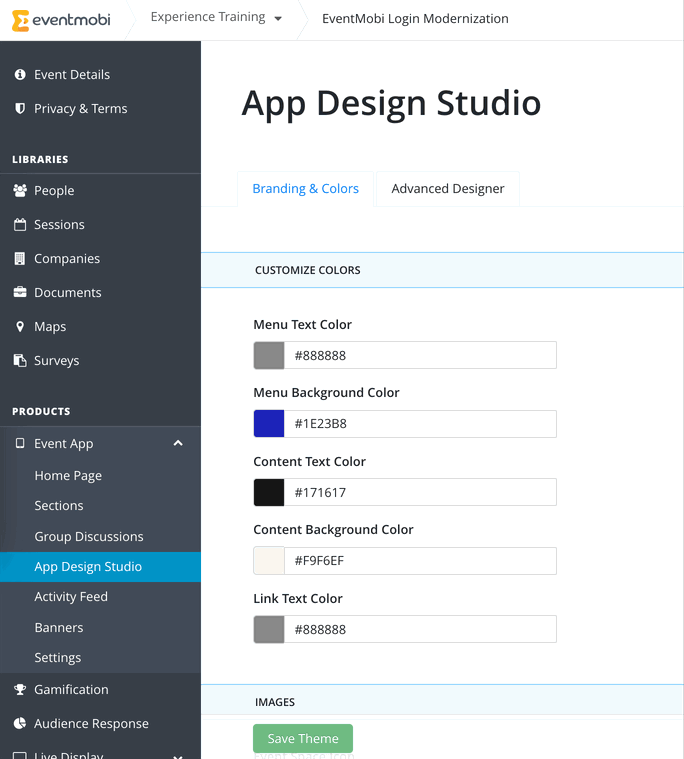Image resolution: width=684 pixels, height=759 pixels.
Task: Switch to the Advanced Designer tab
Action: [448, 189]
